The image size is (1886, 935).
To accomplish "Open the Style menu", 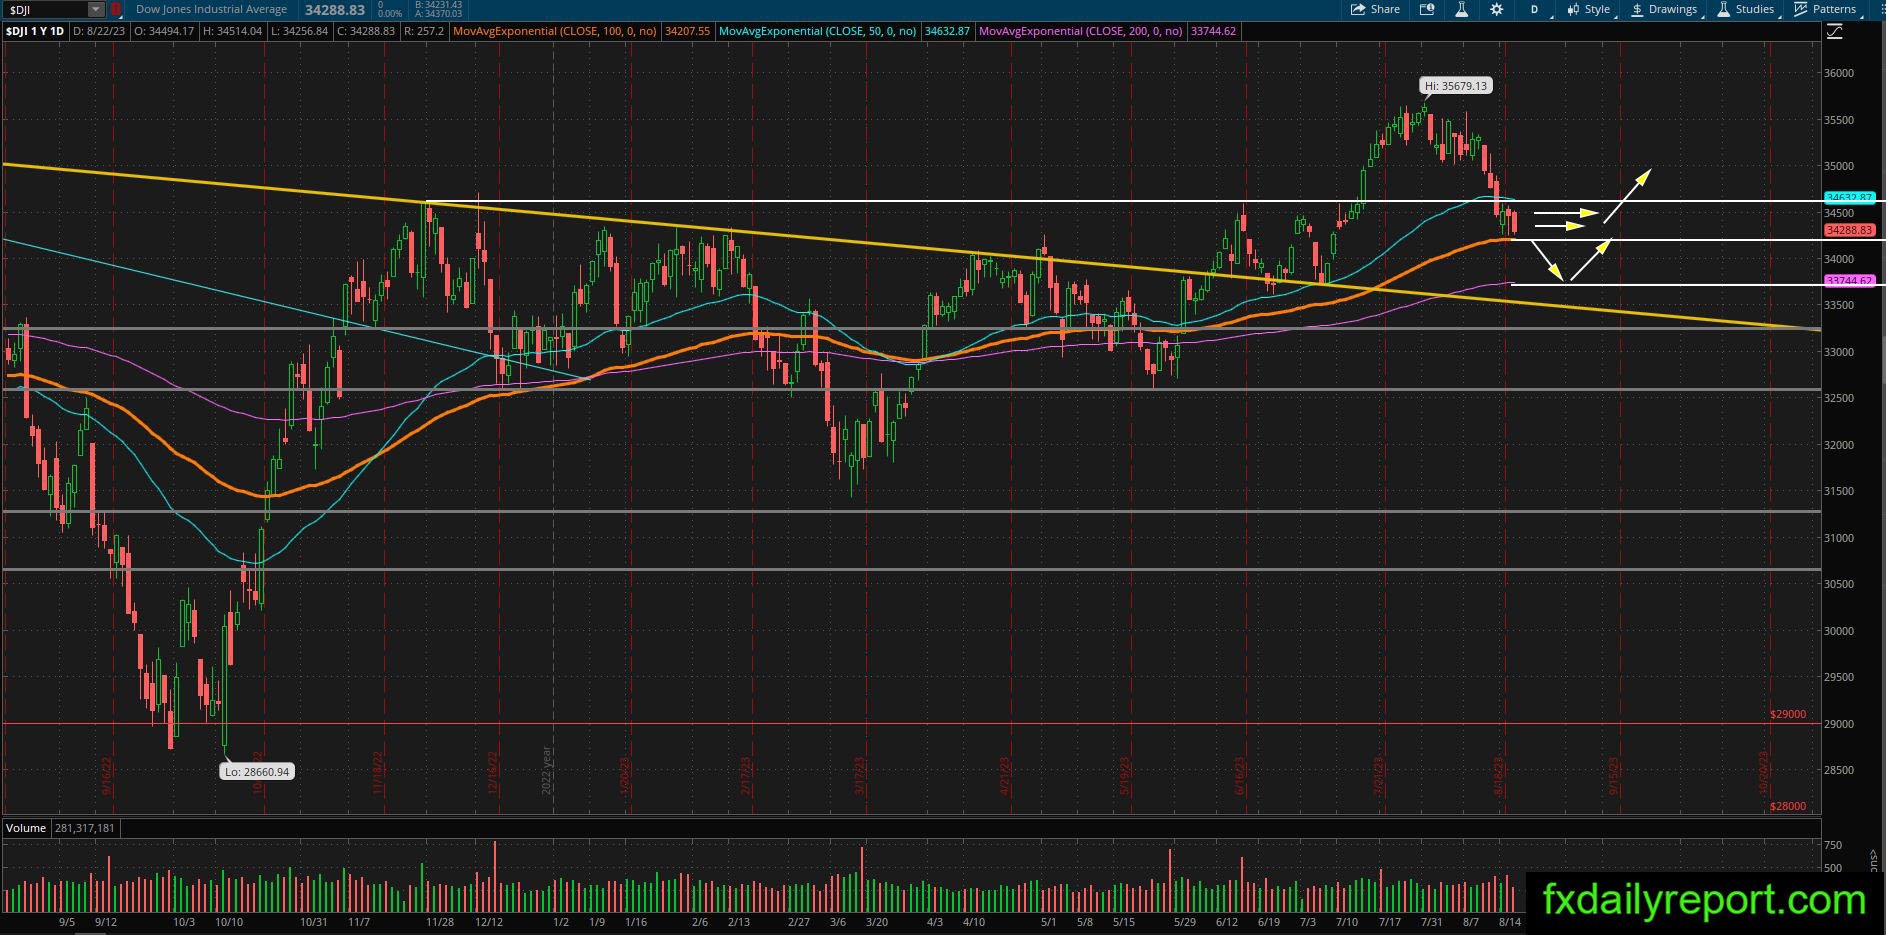I will pyautogui.click(x=1589, y=9).
